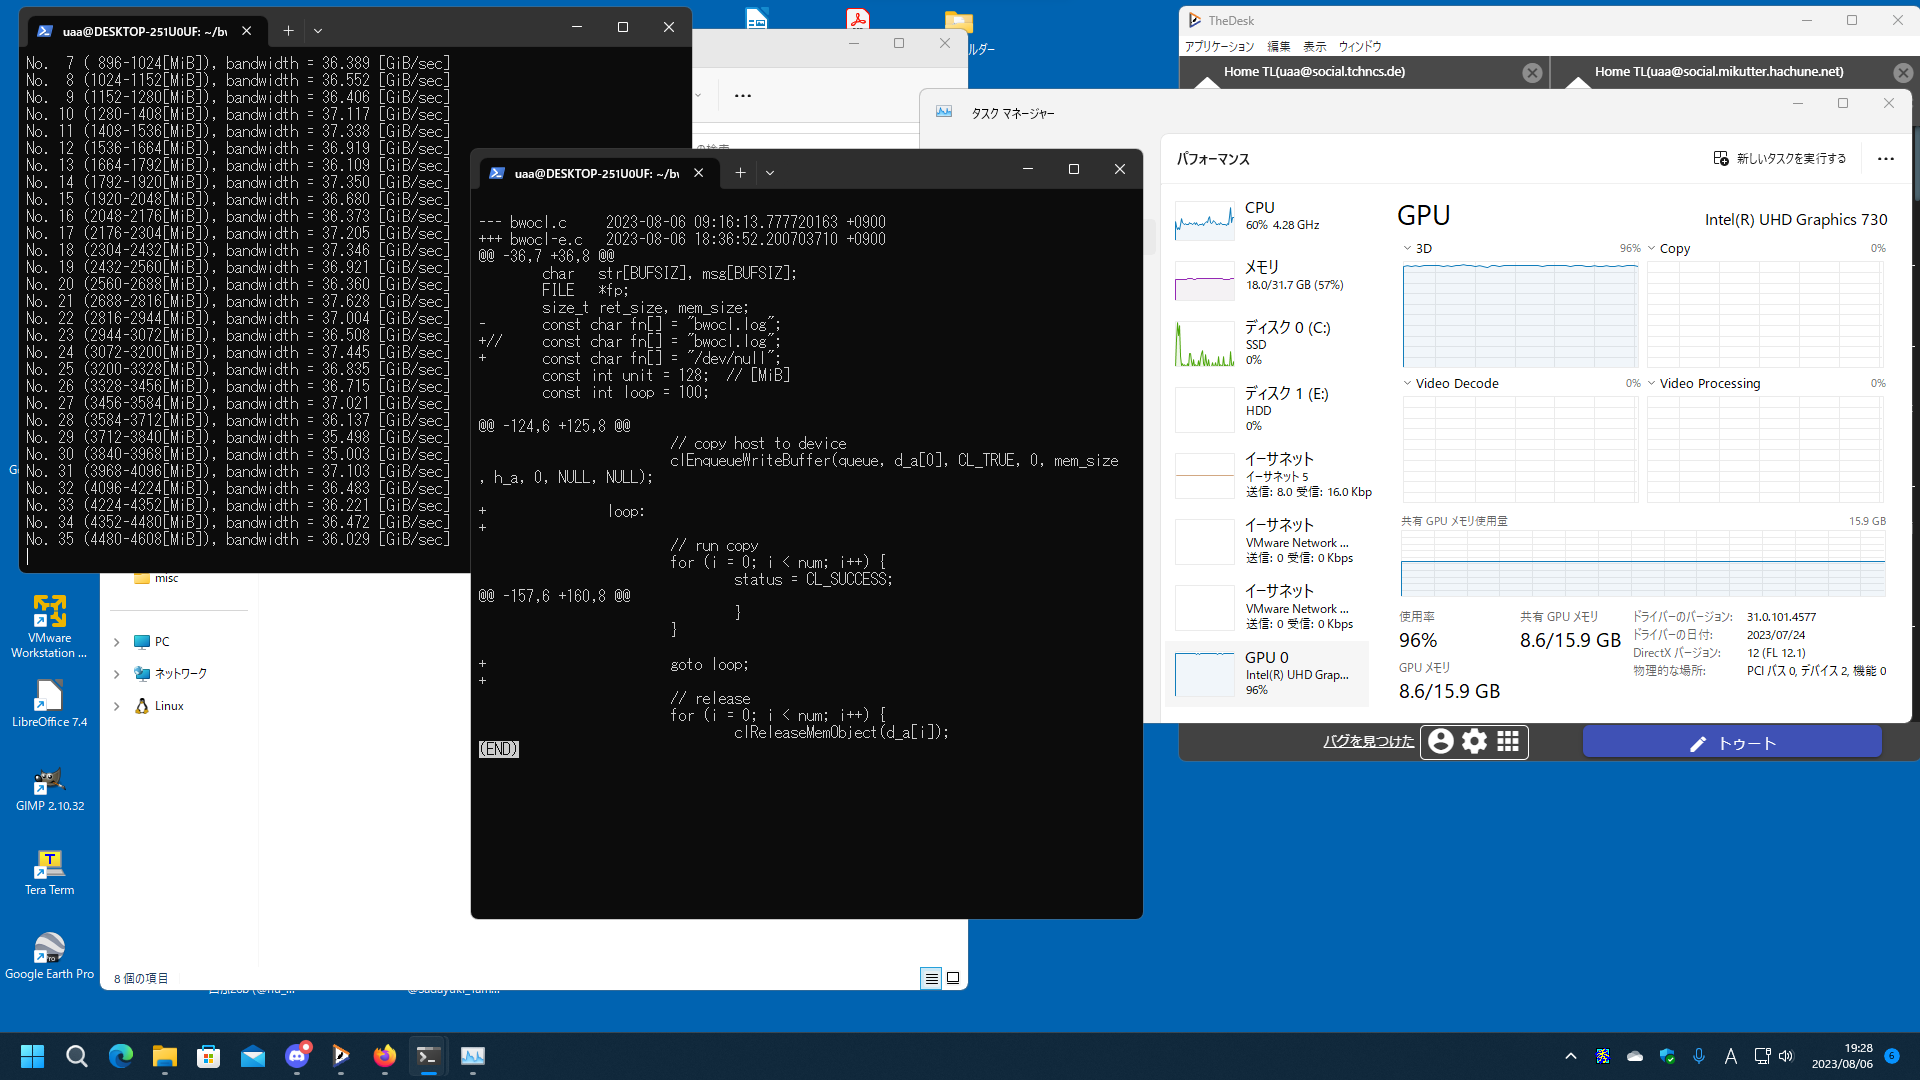Click the トゥート post button
The width and height of the screenshot is (1920, 1080).
pos(1731,743)
